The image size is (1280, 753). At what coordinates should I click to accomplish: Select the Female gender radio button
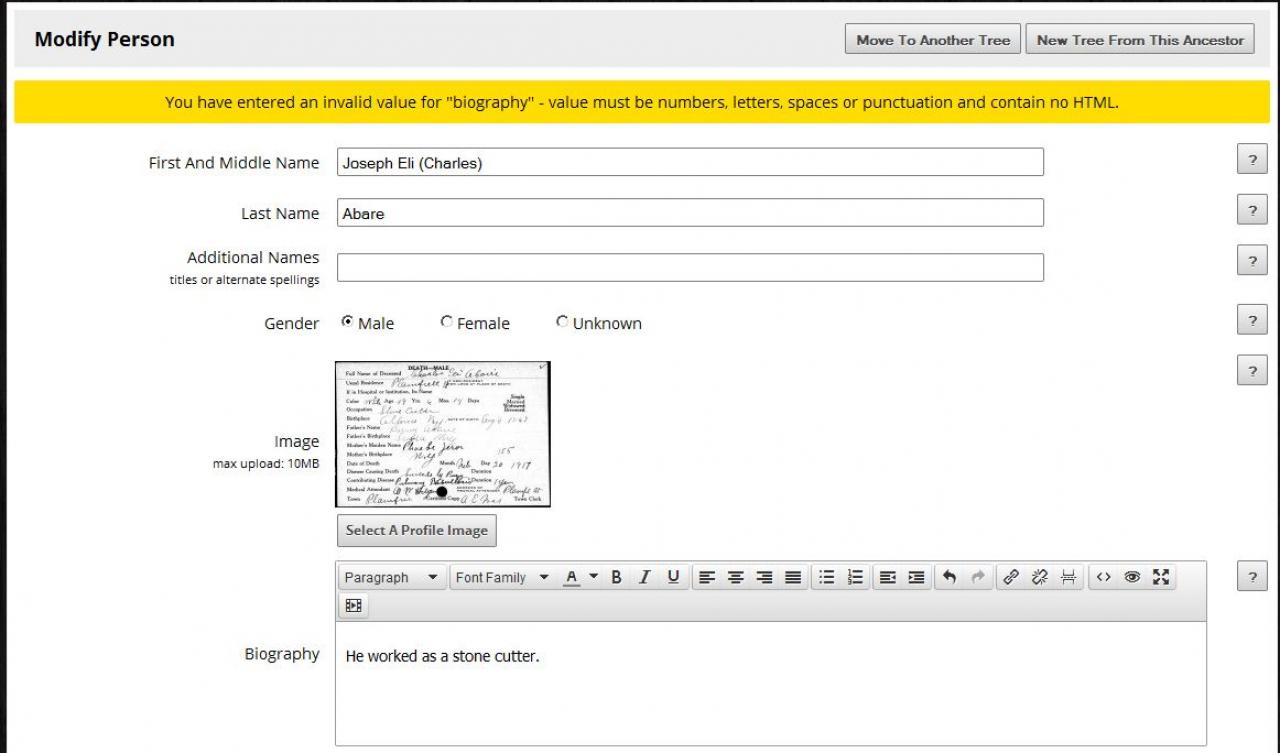tap(446, 322)
